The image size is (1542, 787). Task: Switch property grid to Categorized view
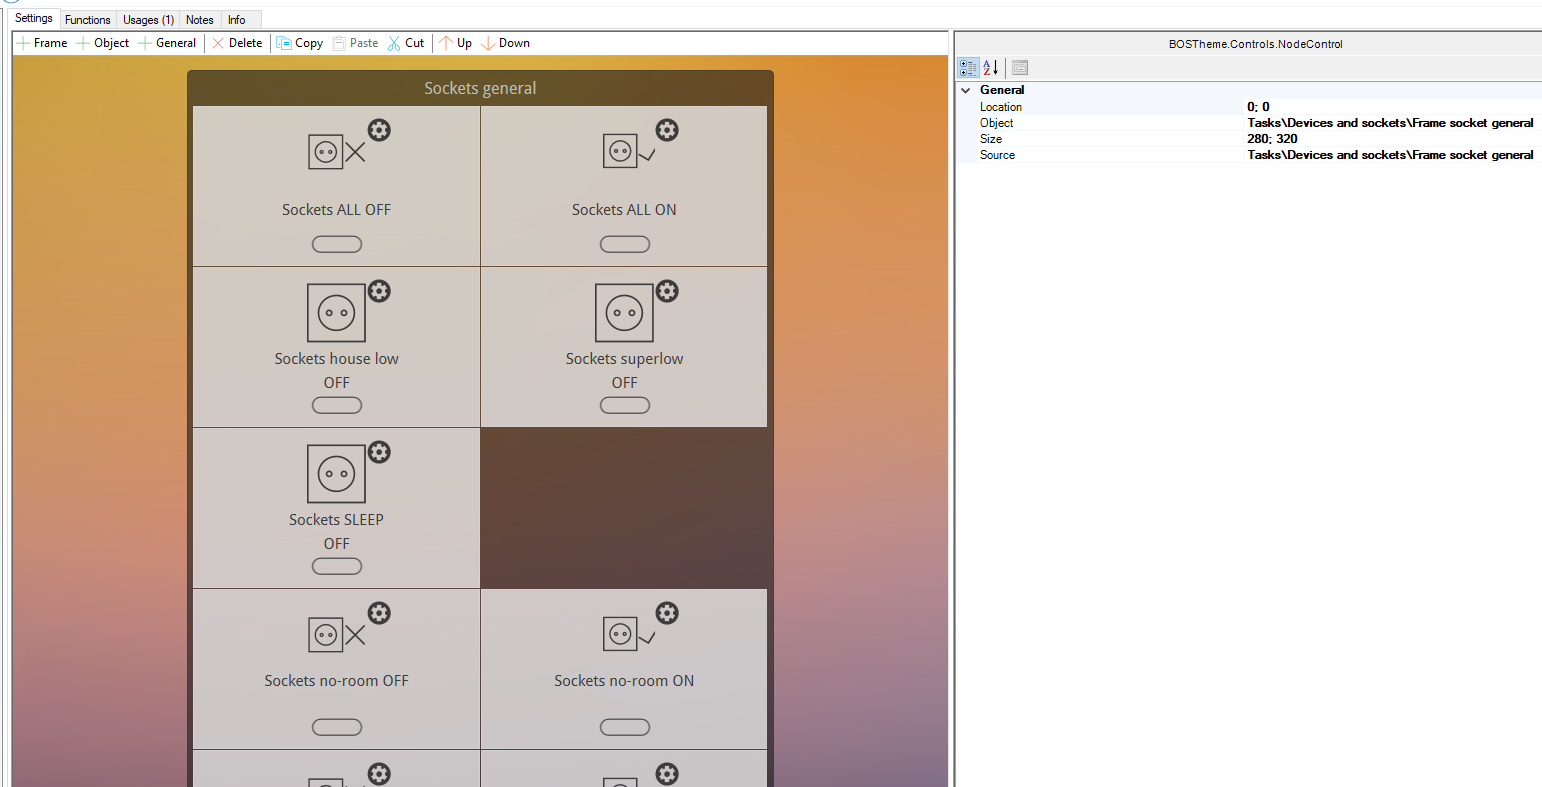(x=968, y=68)
